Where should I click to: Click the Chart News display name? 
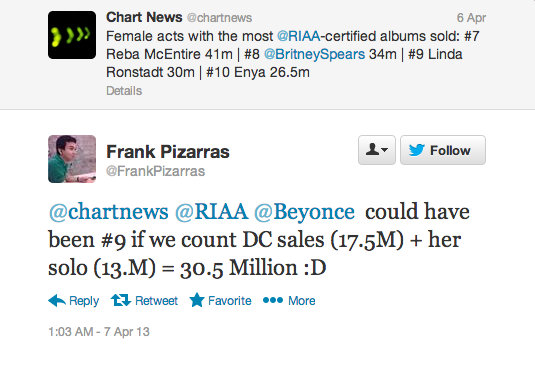144,17
